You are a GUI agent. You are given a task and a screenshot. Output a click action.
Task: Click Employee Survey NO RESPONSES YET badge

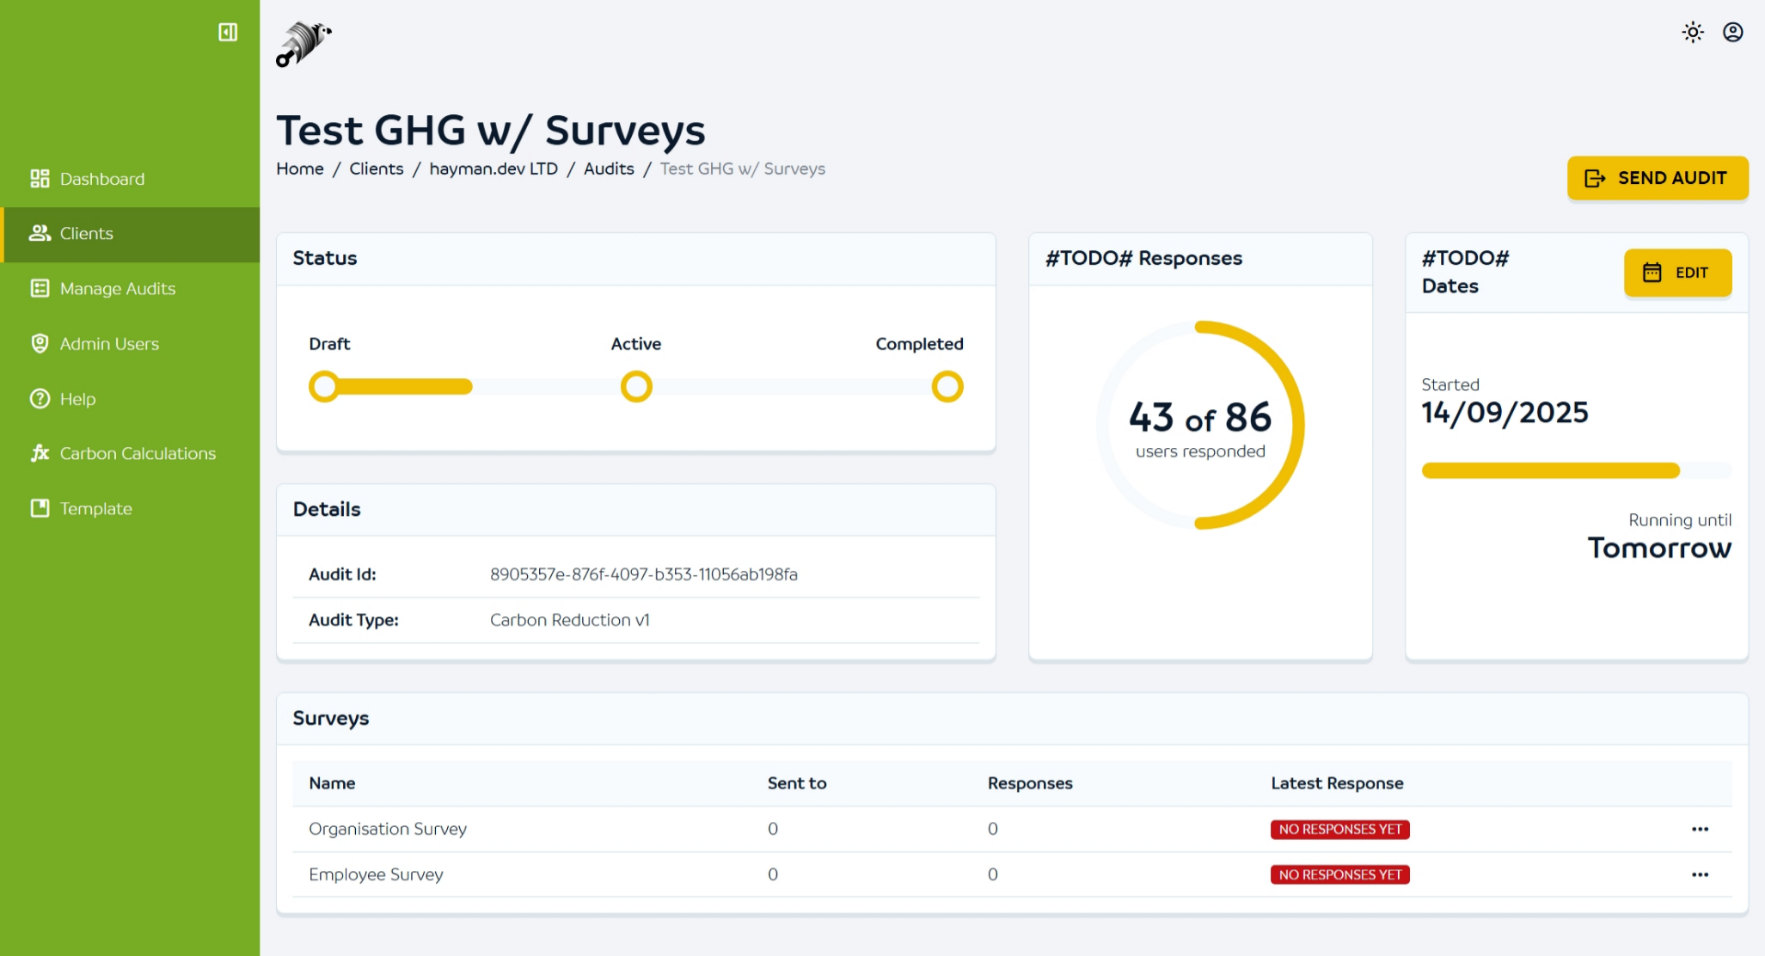tap(1340, 874)
